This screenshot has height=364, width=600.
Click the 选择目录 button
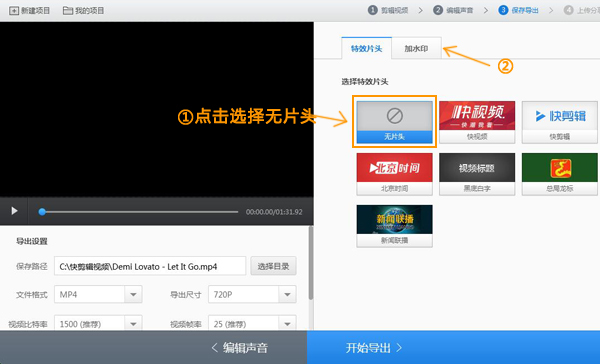[273, 266]
